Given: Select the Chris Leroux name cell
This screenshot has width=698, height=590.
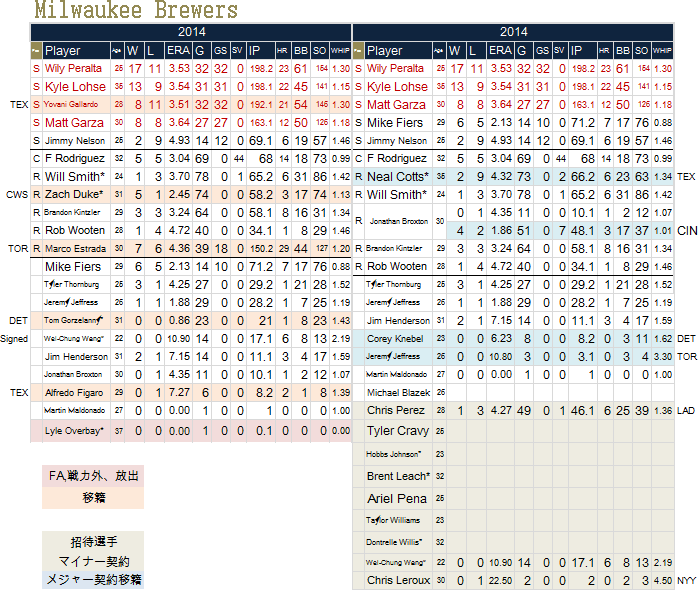Looking at the screenshot, I should coord(398,581).
